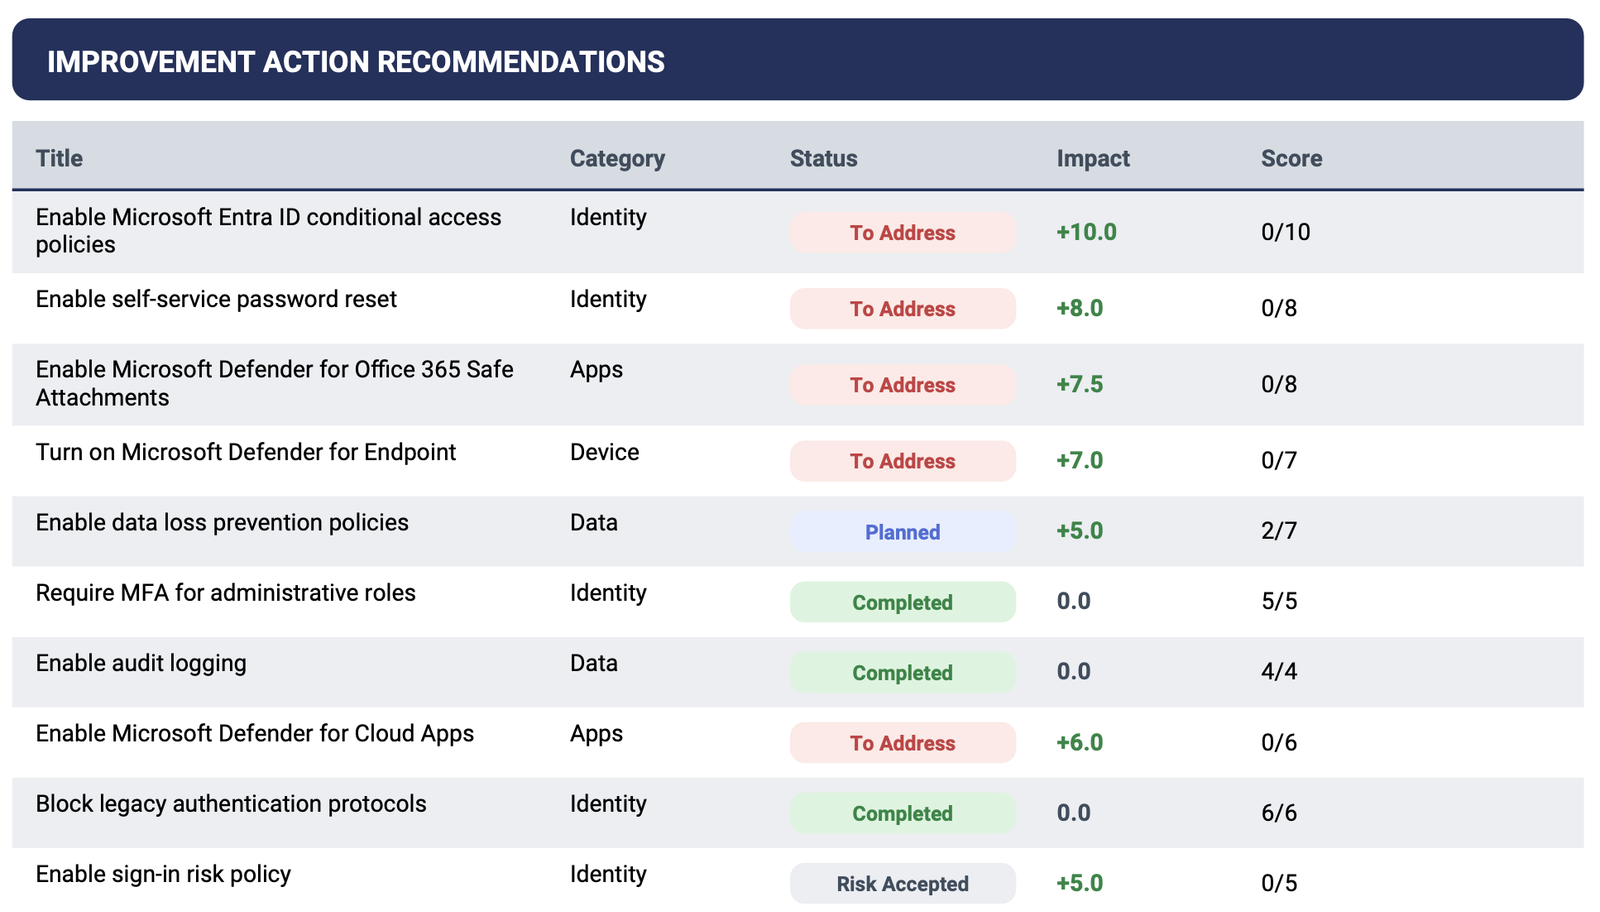This screenshot has height=912, width=1600.
Task: Click the Risk Accepted status badge
Action: pyautogui.click(x=903, y=883)
